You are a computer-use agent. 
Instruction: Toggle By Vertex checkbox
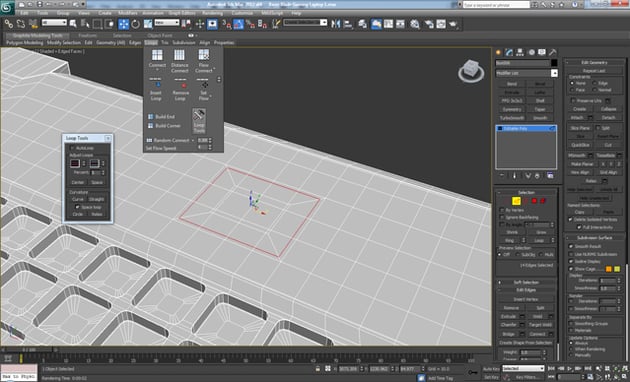point(502,210)
